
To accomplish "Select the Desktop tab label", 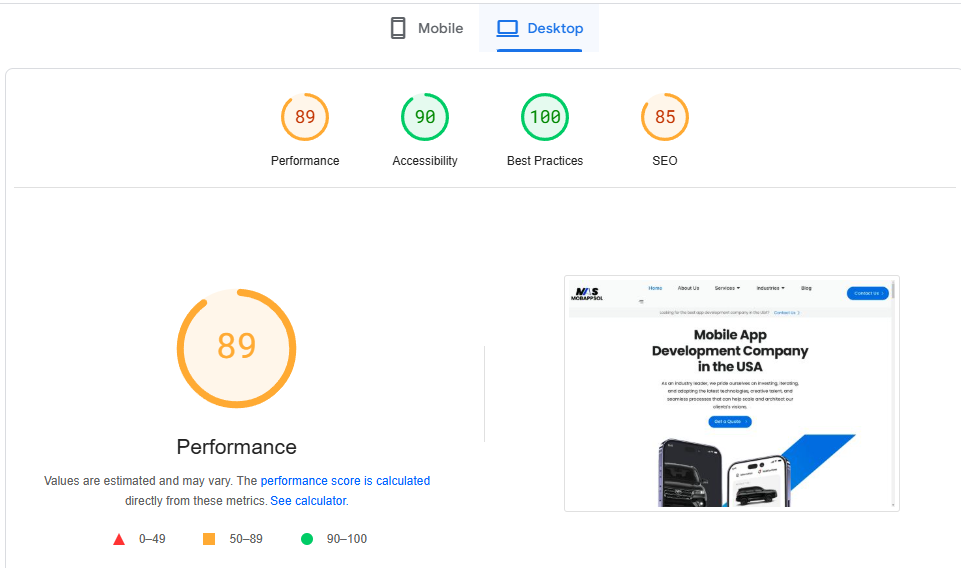I will pyautogui.click(x=555, y=28).
